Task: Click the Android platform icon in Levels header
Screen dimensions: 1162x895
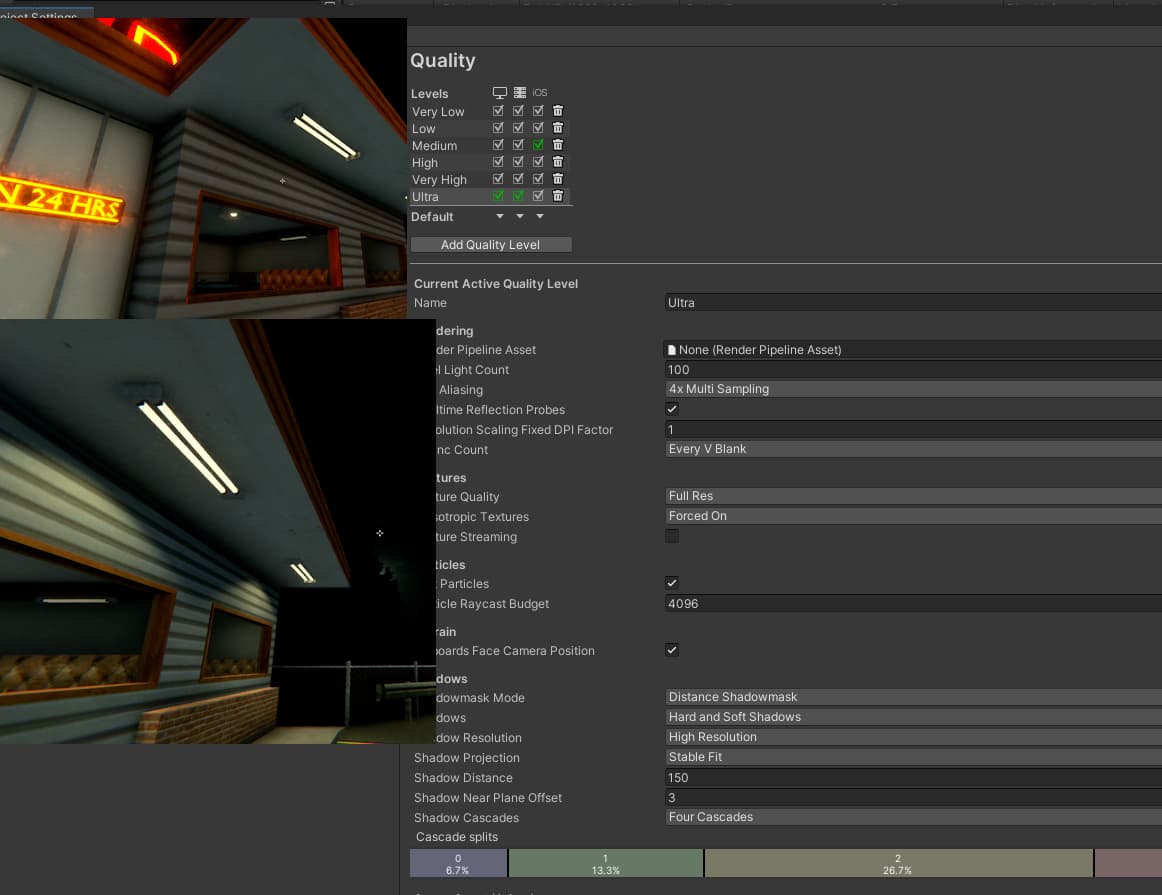Action: pyautogui.click(x=518, y=92)
